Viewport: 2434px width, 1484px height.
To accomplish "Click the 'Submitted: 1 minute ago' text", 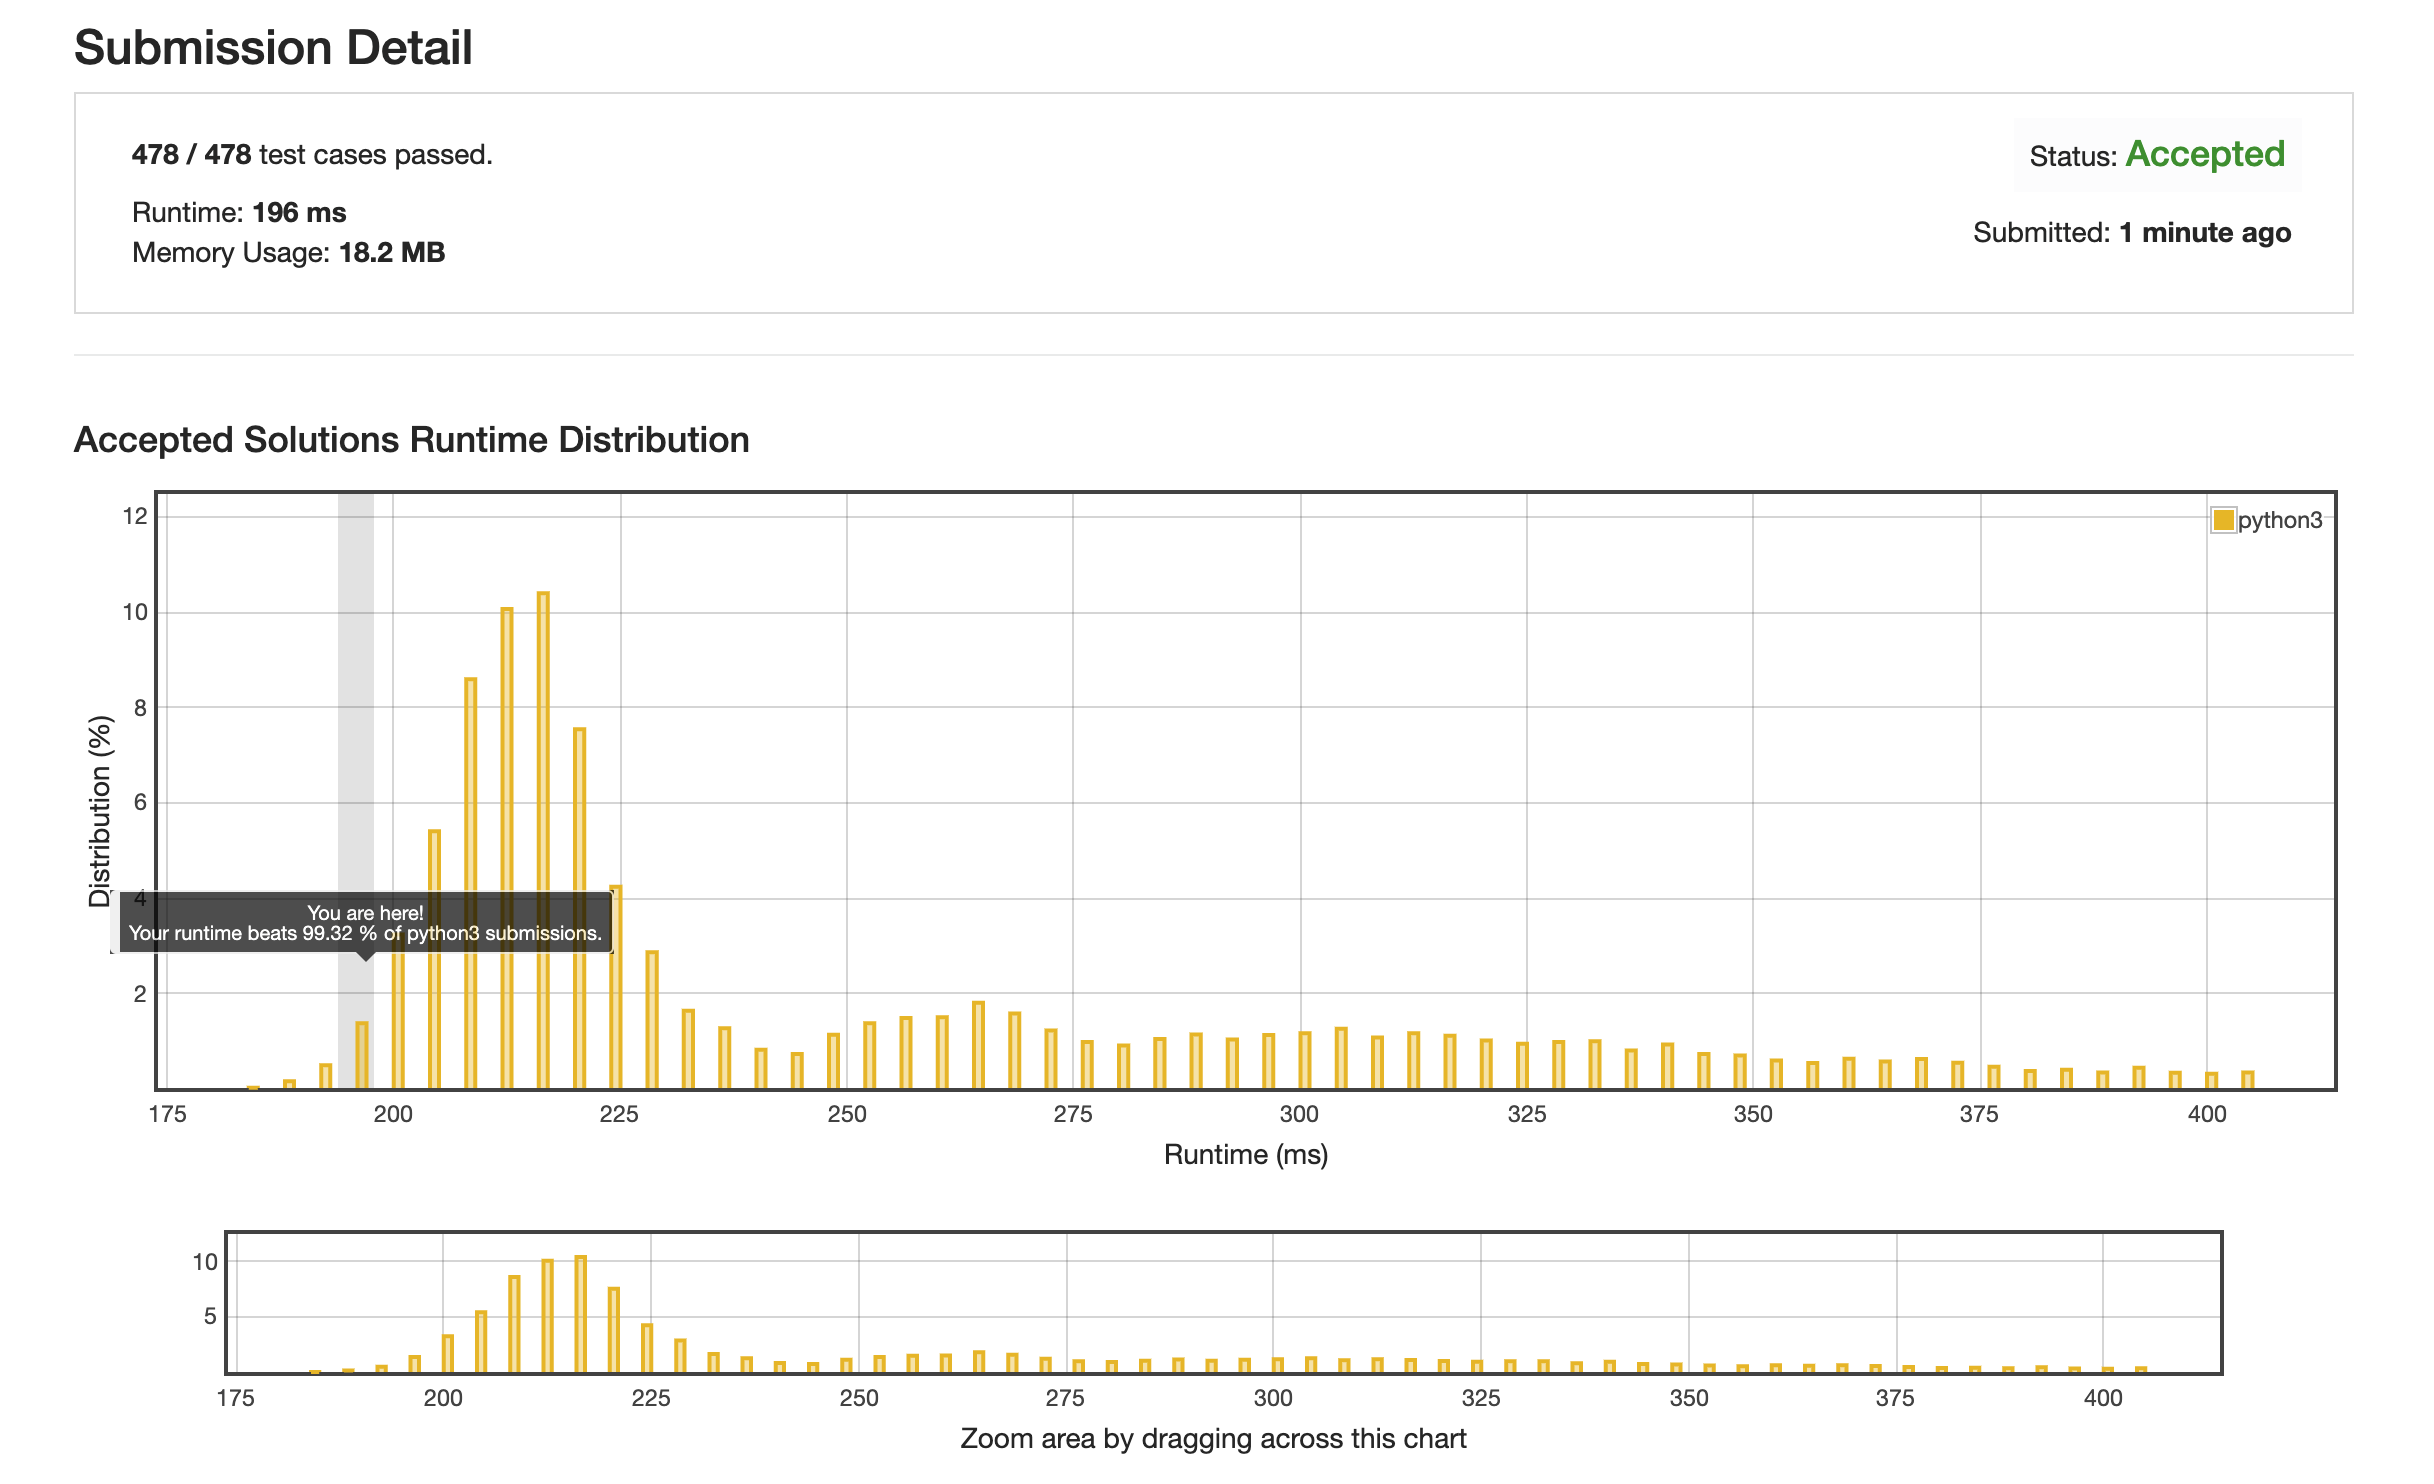I will click(x=2131, y=233).
